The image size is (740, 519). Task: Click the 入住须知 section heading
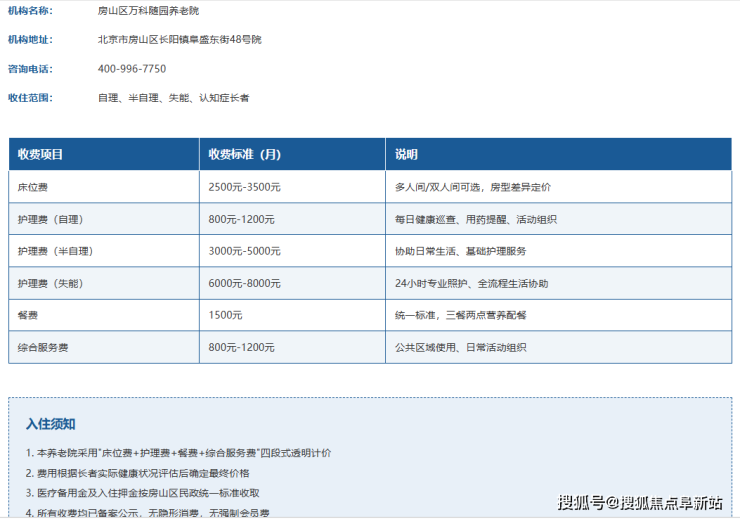point(50,424)
